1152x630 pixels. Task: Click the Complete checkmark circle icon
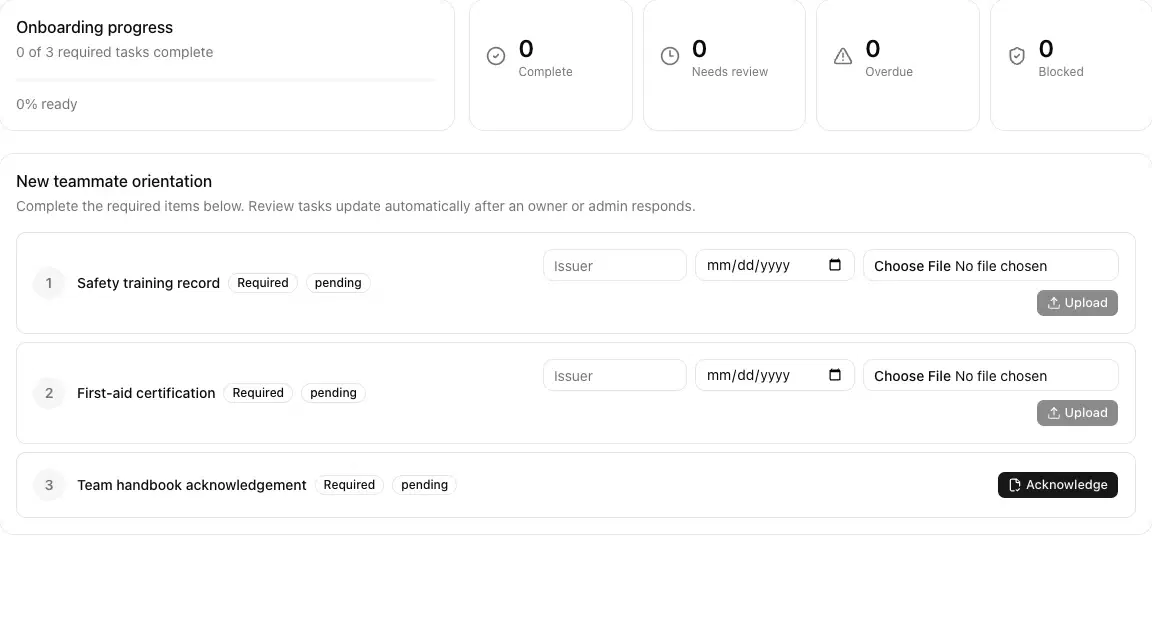pyautogui.click(x=496, y=56)
